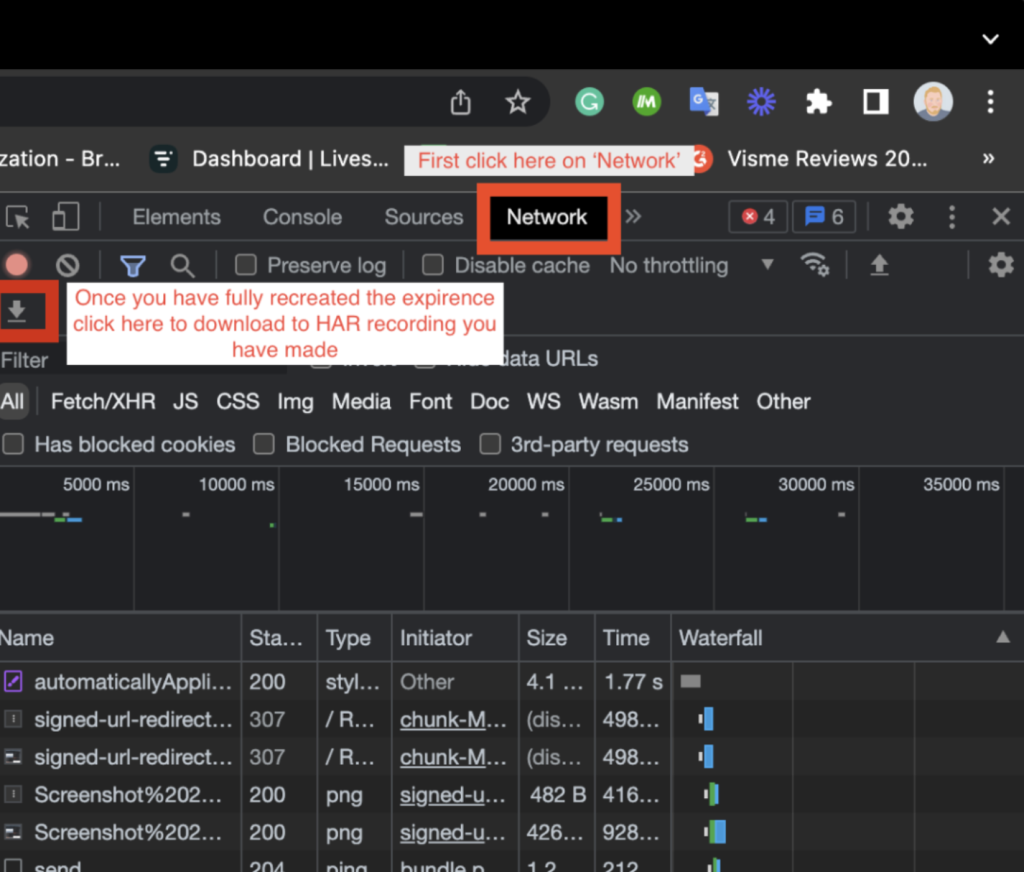Viewport: 1024px width, 872px height.
Task: Select the Fetch/XHR request filter tab
Action: [102, 401]
